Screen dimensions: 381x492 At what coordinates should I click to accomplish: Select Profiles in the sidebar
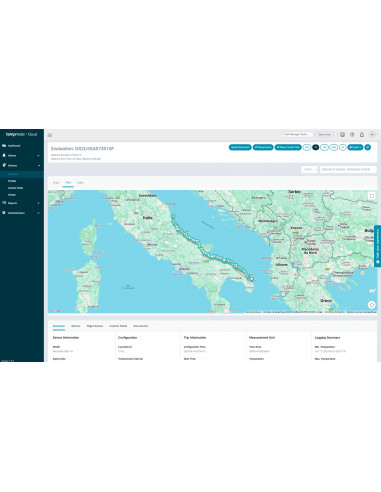point(12,181)
